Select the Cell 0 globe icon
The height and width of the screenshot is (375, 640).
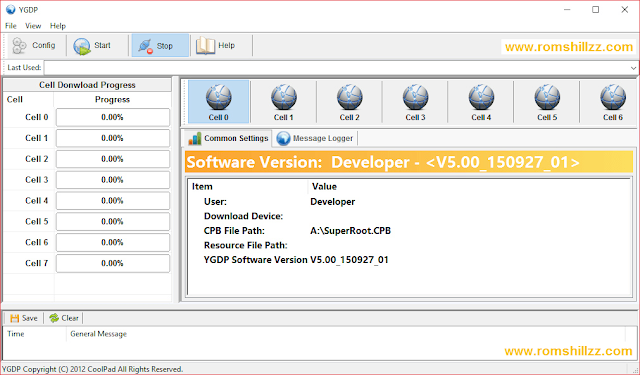click(218, 102)
